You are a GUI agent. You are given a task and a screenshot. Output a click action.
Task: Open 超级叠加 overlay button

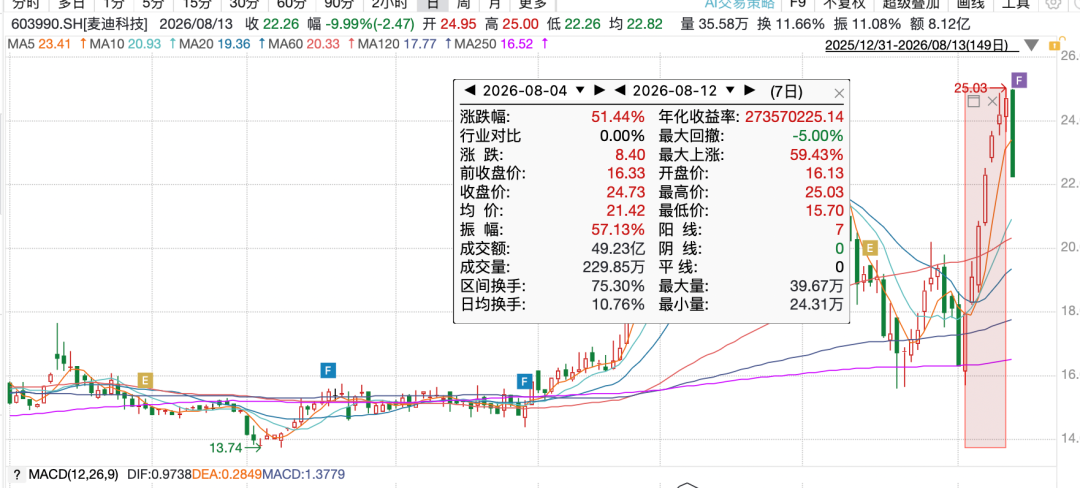click(x=909, y=3)
